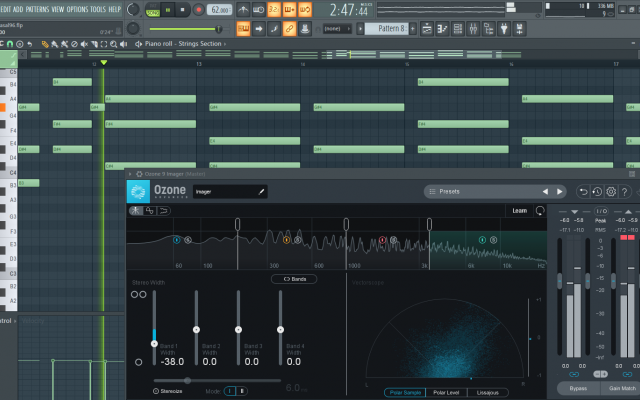Click the Ozone logo icon
This screenshot has height=400, width=640.
point(138,191)
